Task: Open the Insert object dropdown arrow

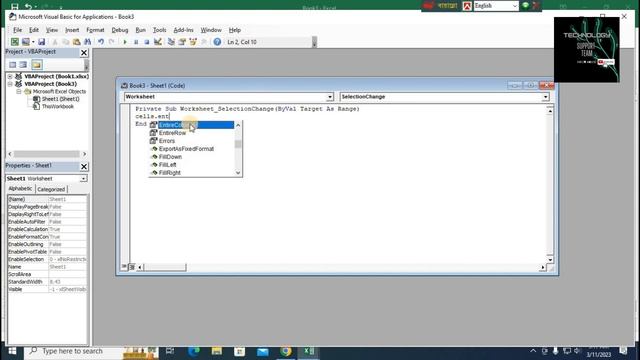Action: pos(33,42)
